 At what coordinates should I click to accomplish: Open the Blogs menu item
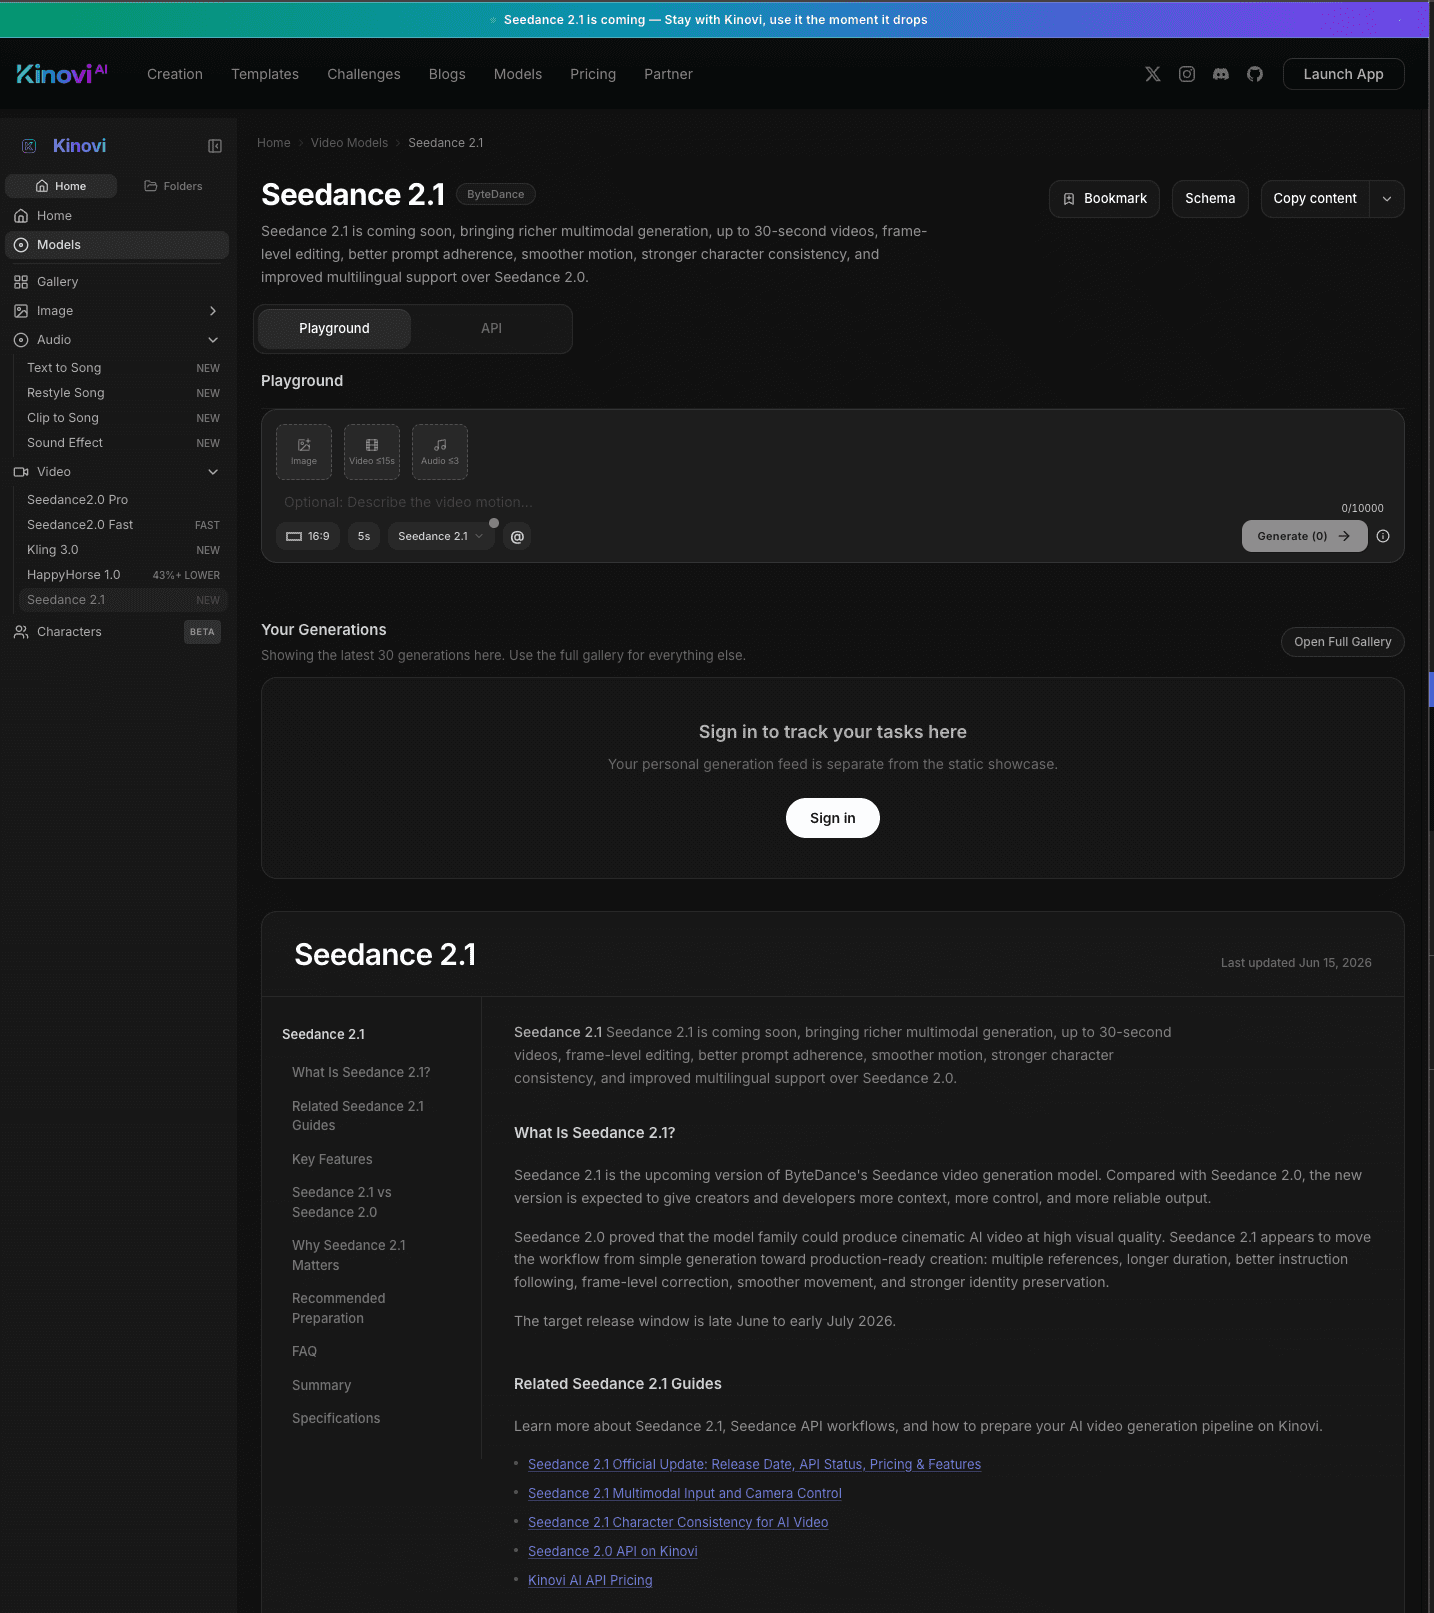pos(447,74)
